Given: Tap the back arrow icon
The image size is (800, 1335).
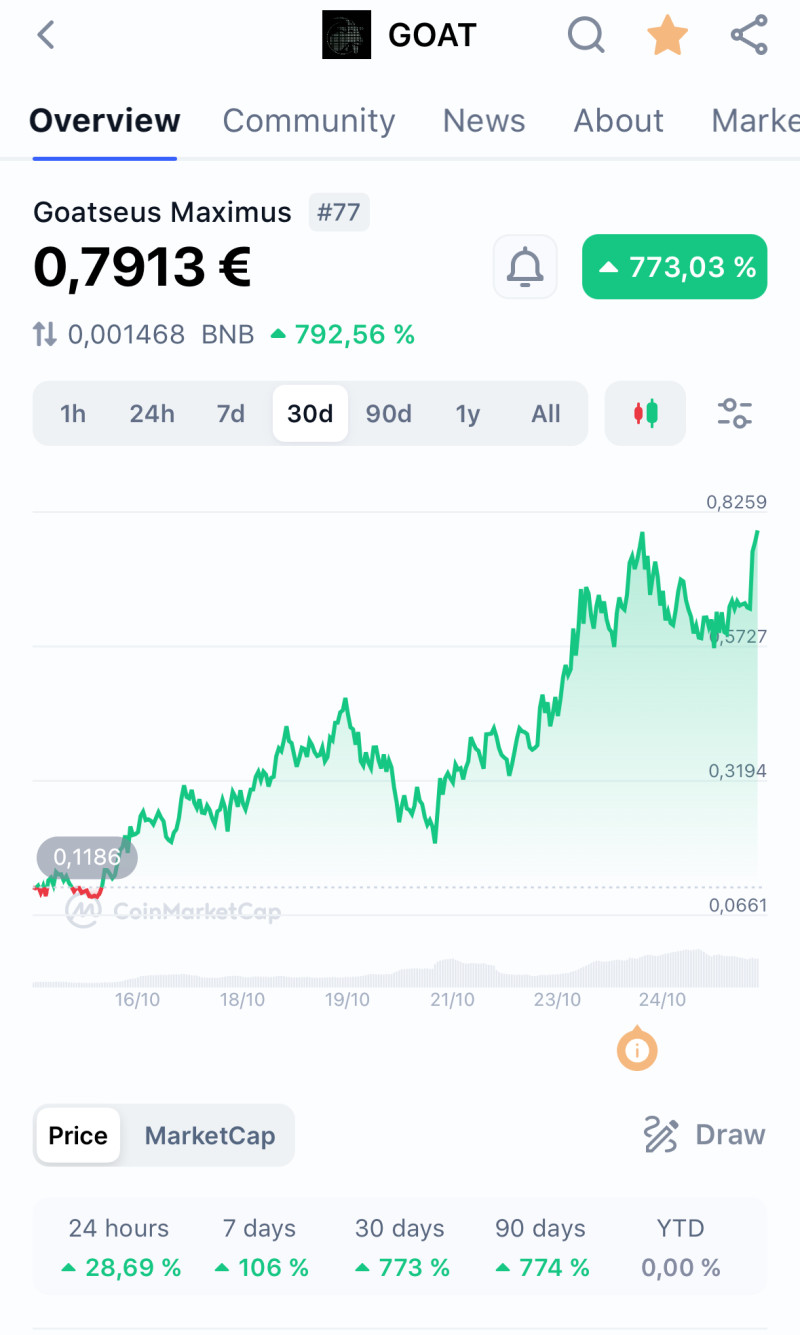Looking at the screenshot, I should click(46, 36).
